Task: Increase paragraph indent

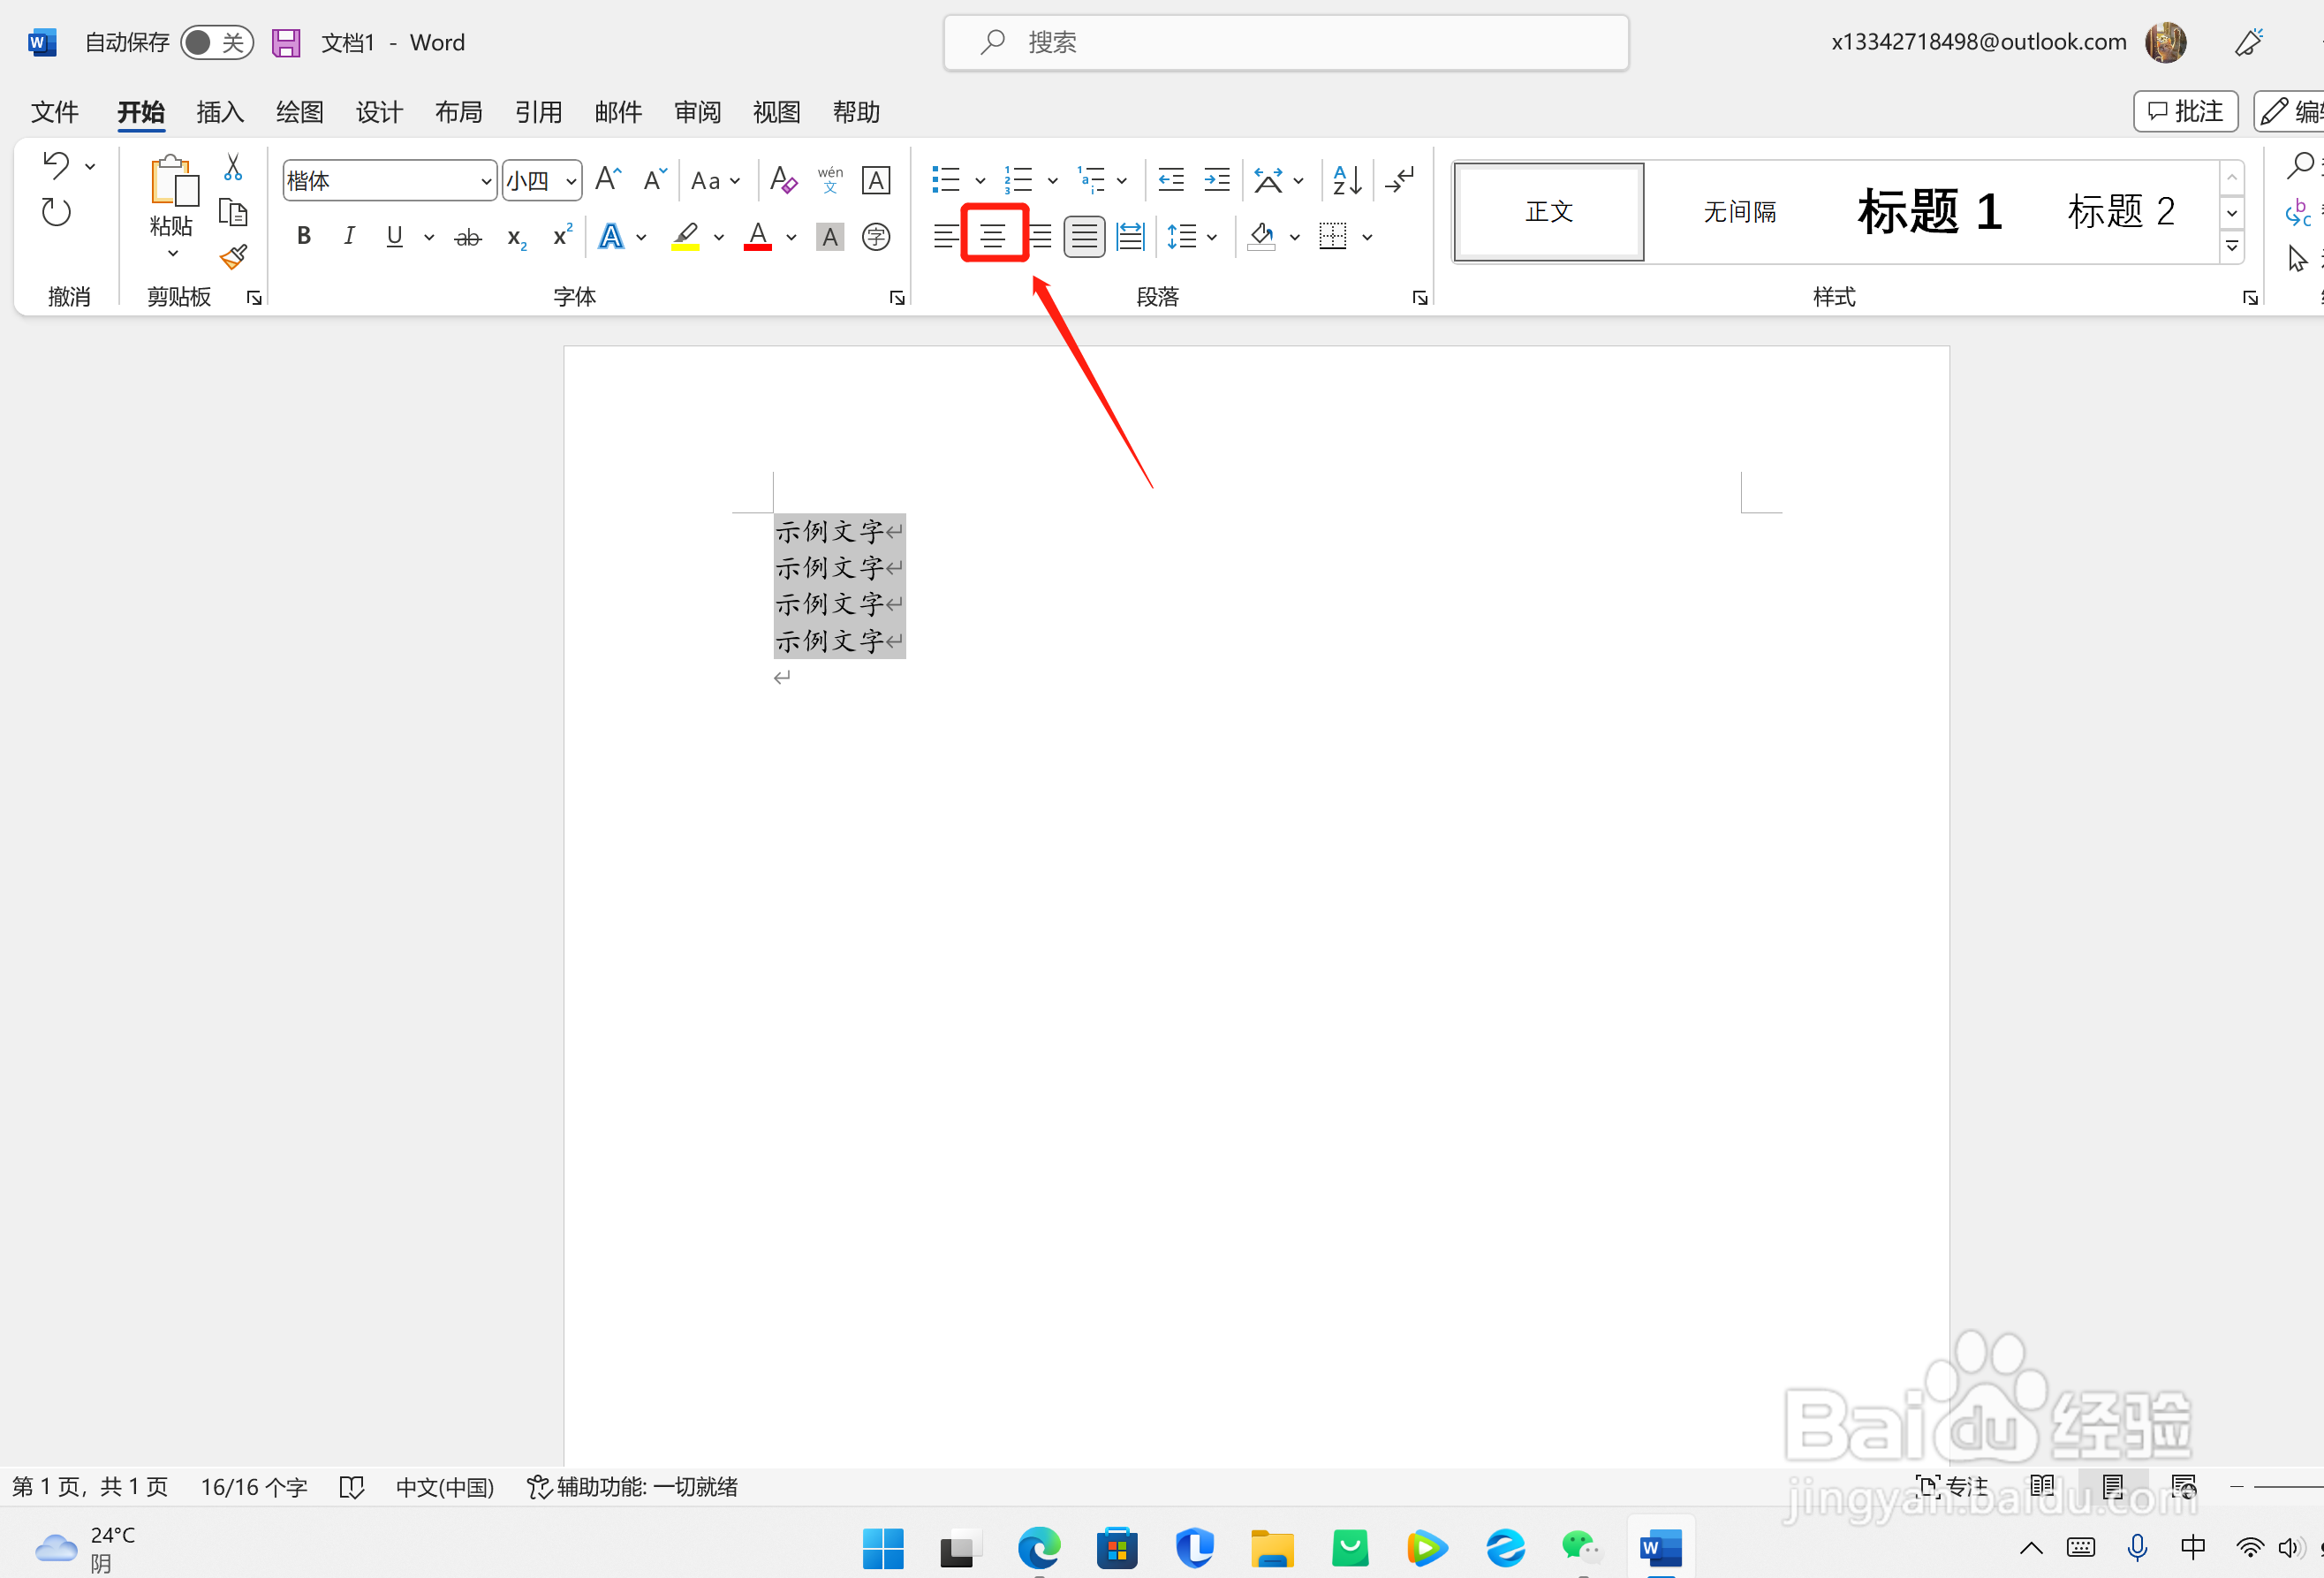Action: coord(1216,180)
